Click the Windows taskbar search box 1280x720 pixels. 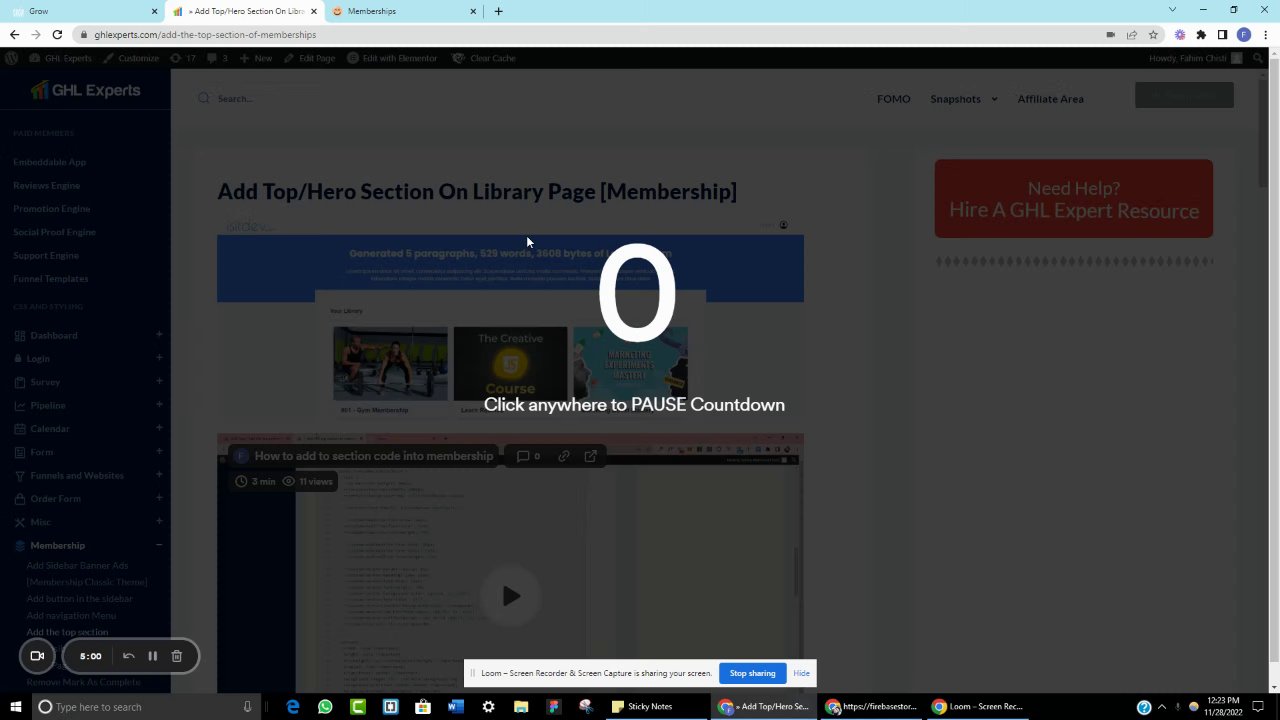[x=145, y=707]
